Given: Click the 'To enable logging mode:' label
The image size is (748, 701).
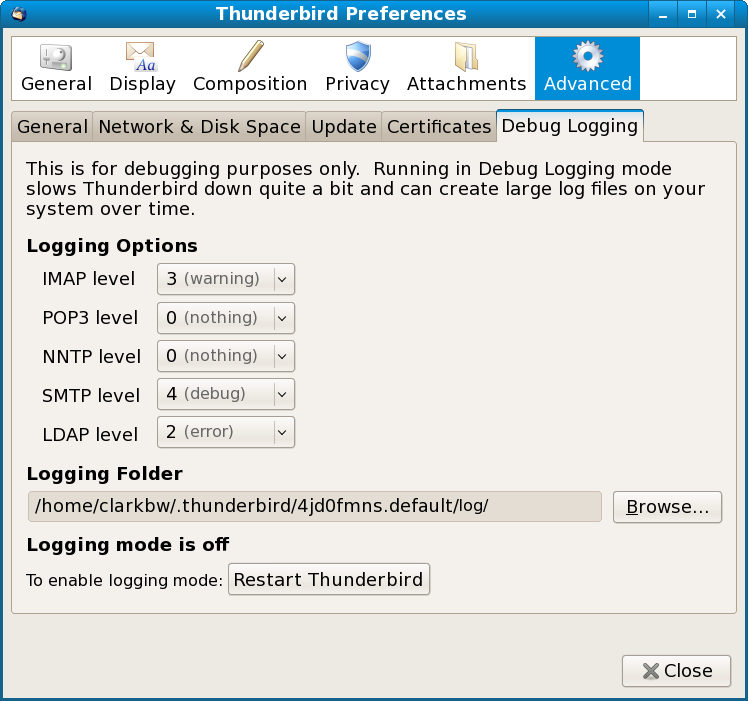Looking at the screenshot, I should (125, 580).
